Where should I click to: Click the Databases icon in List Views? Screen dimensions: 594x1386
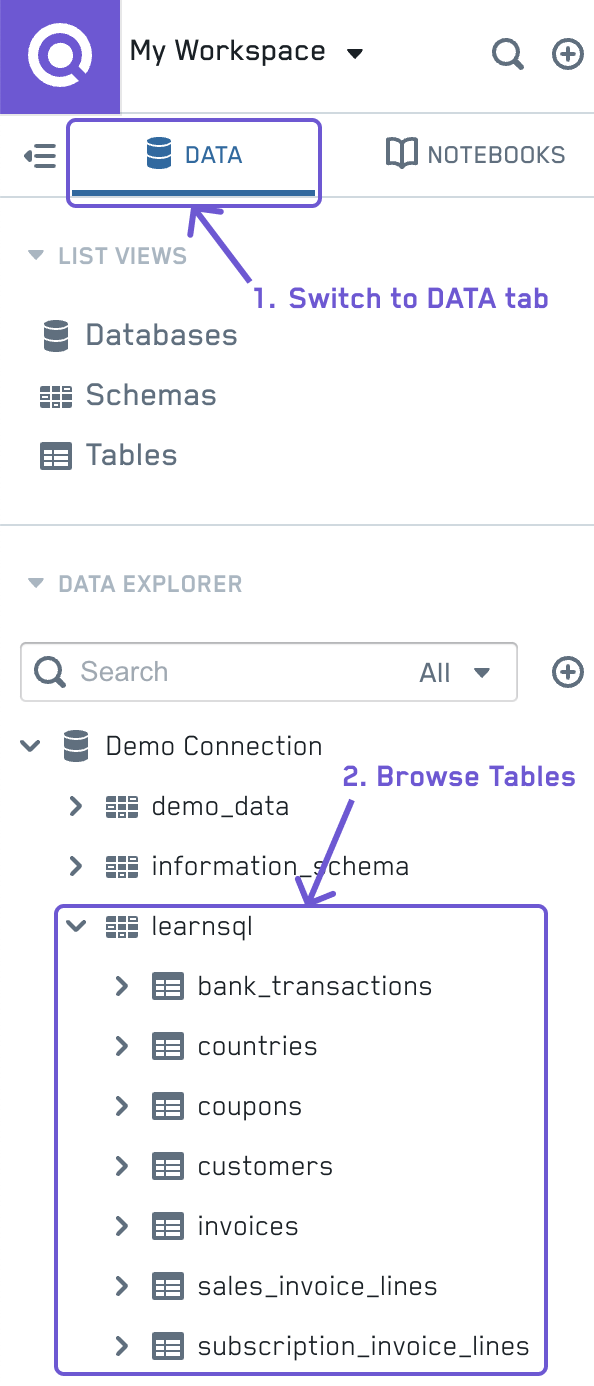tap(55, 335)
